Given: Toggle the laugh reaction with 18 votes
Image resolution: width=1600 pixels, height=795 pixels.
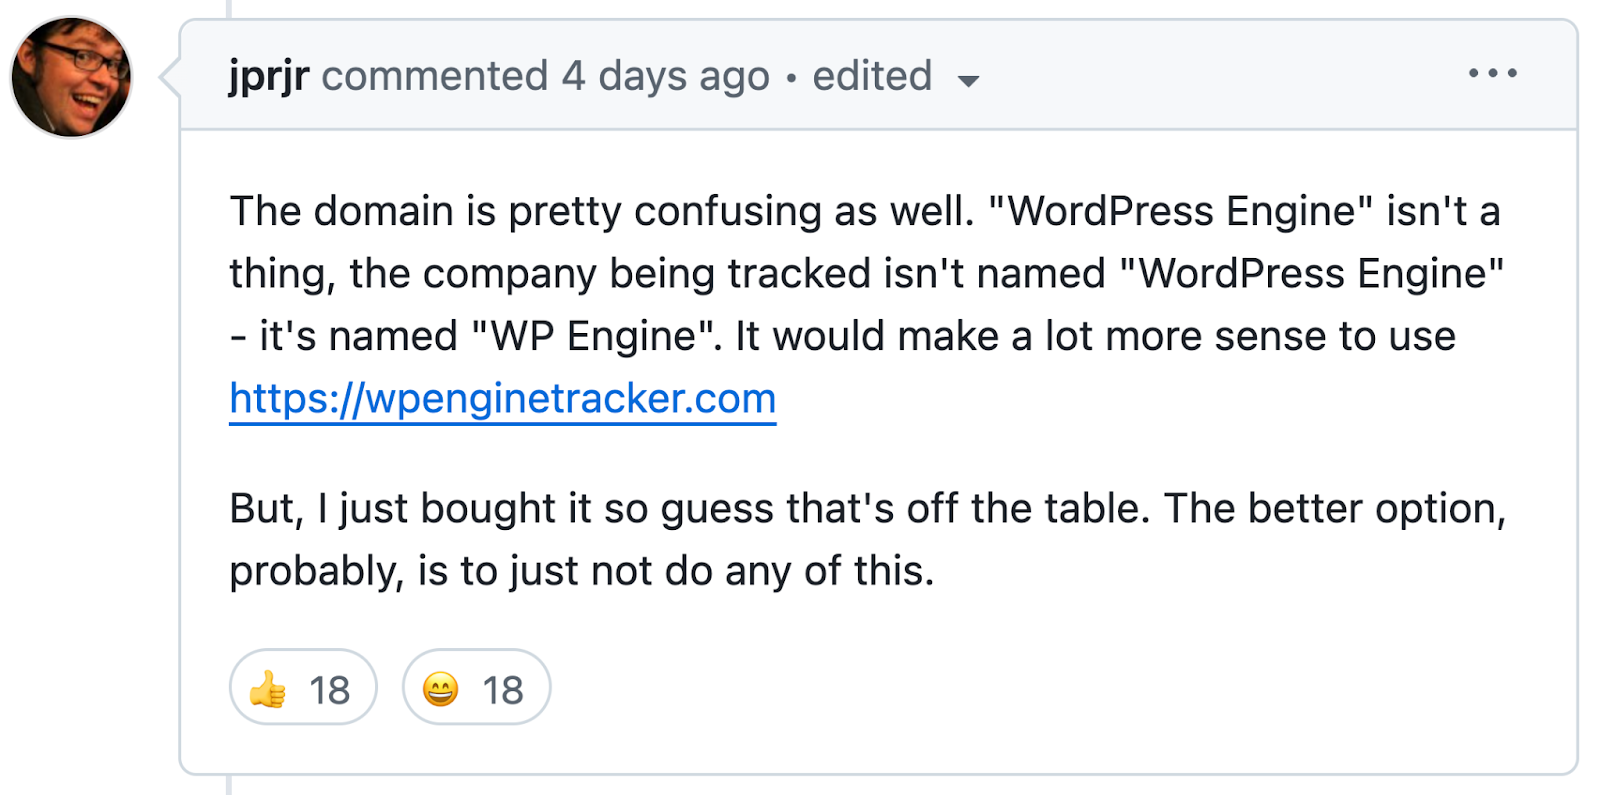Looking at the screenshot, I should [x=476, y=687].
